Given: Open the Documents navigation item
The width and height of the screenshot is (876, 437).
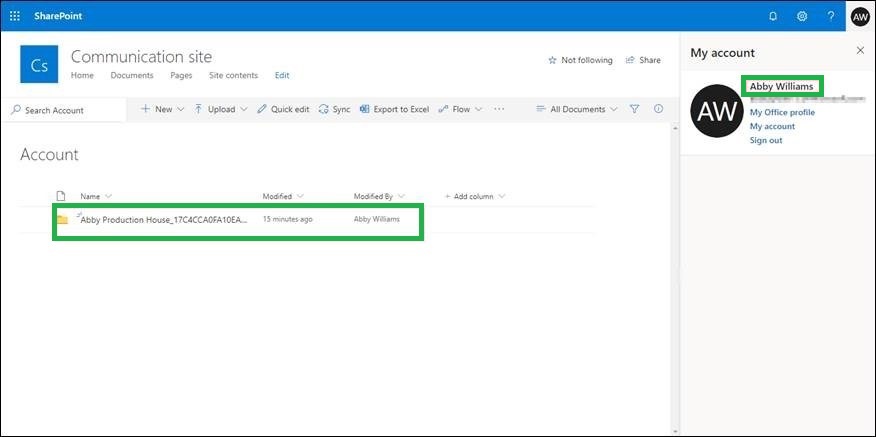Looking at the screenshot, I should (x=132, y=75).
